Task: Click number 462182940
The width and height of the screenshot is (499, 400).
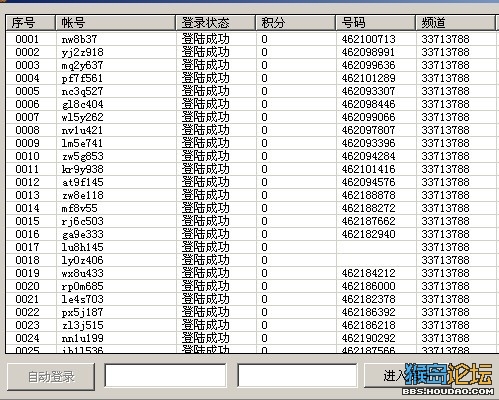Action: (368, 234)
